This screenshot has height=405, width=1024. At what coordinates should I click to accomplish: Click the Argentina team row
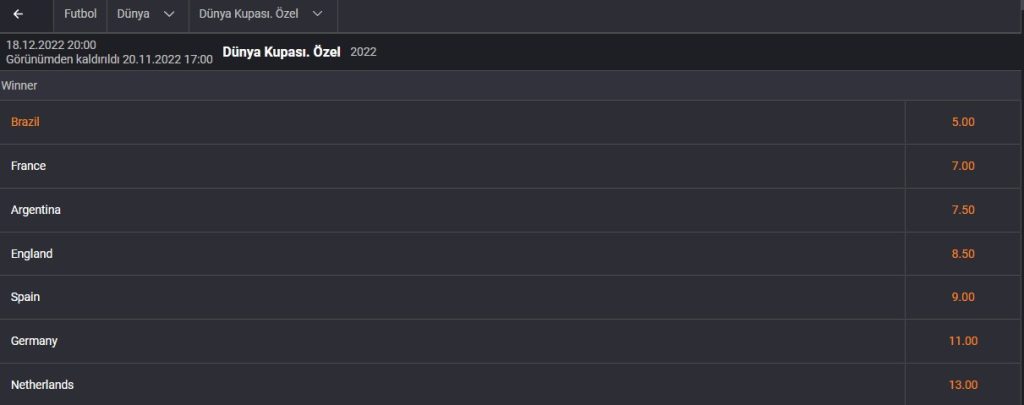[453, 210]
